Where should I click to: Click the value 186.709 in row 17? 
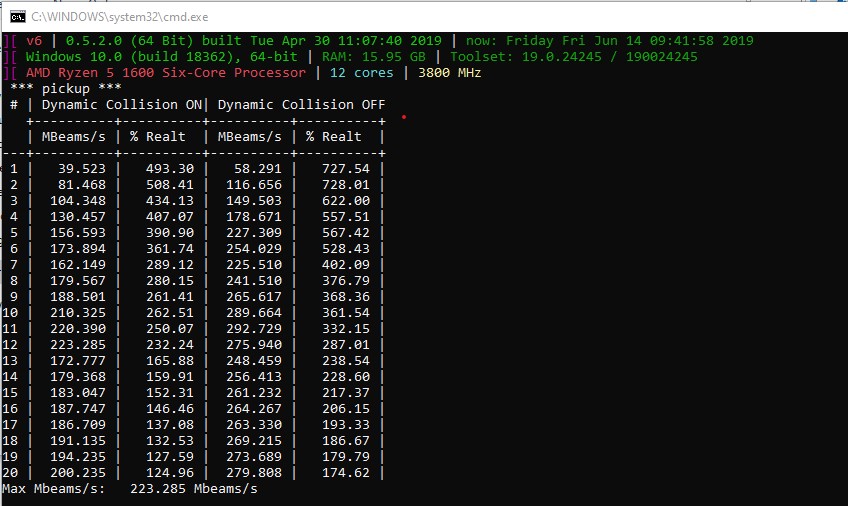point(78,425)
